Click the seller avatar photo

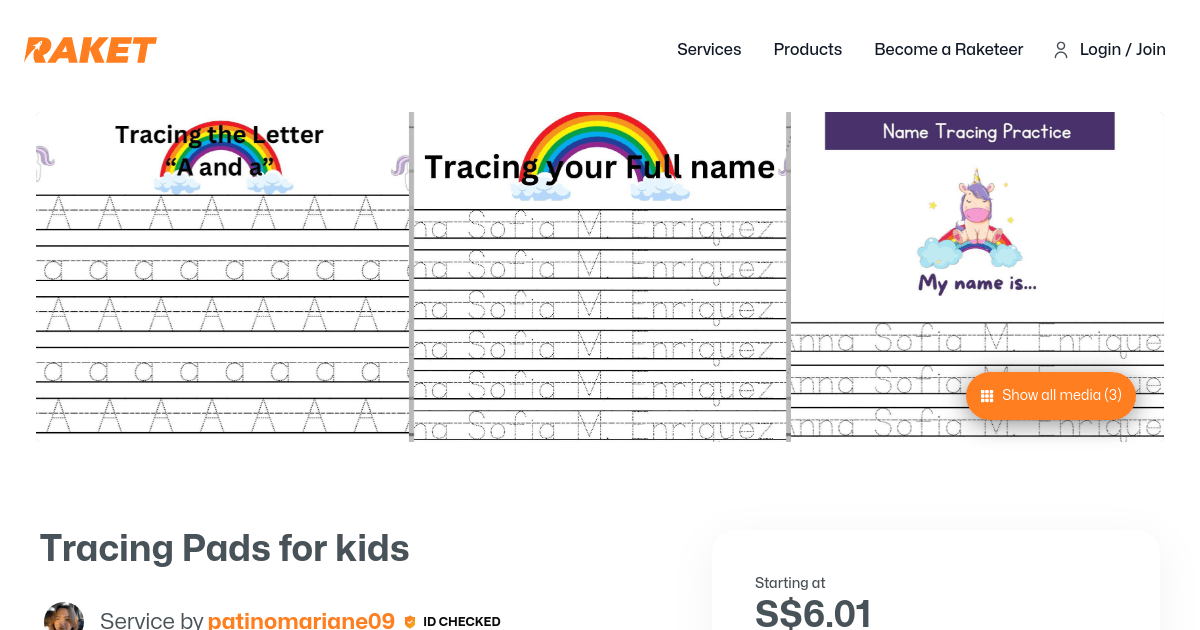pyautogui.click(x=64, y=616)
